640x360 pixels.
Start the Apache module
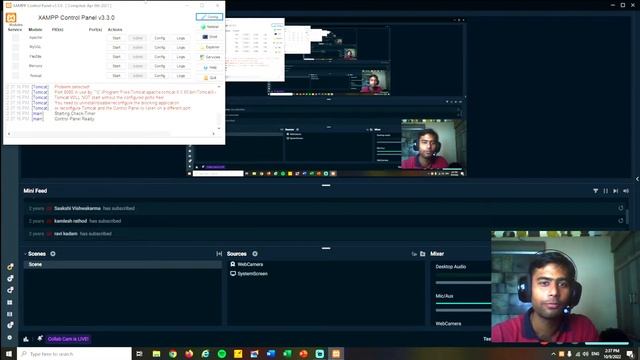click(117, 38)
